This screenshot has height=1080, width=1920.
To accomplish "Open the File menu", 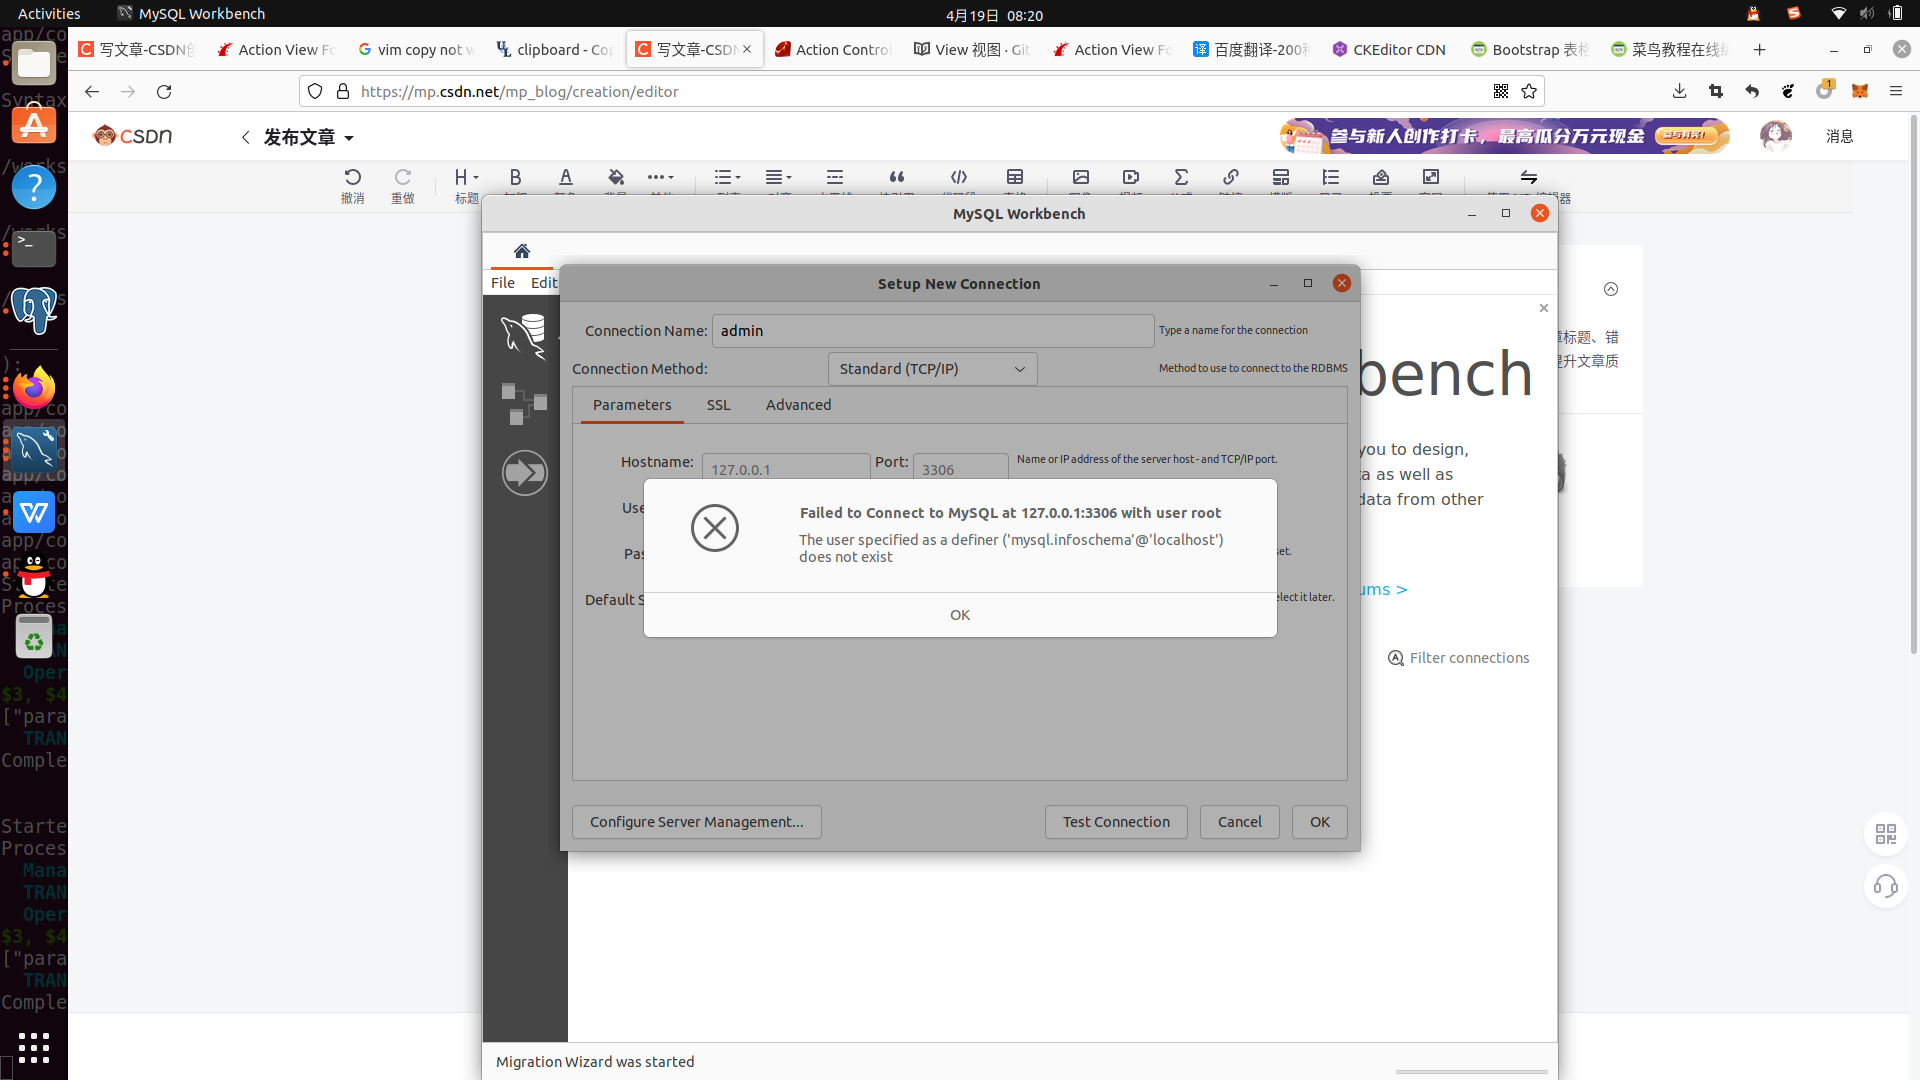I will point(502,283).
